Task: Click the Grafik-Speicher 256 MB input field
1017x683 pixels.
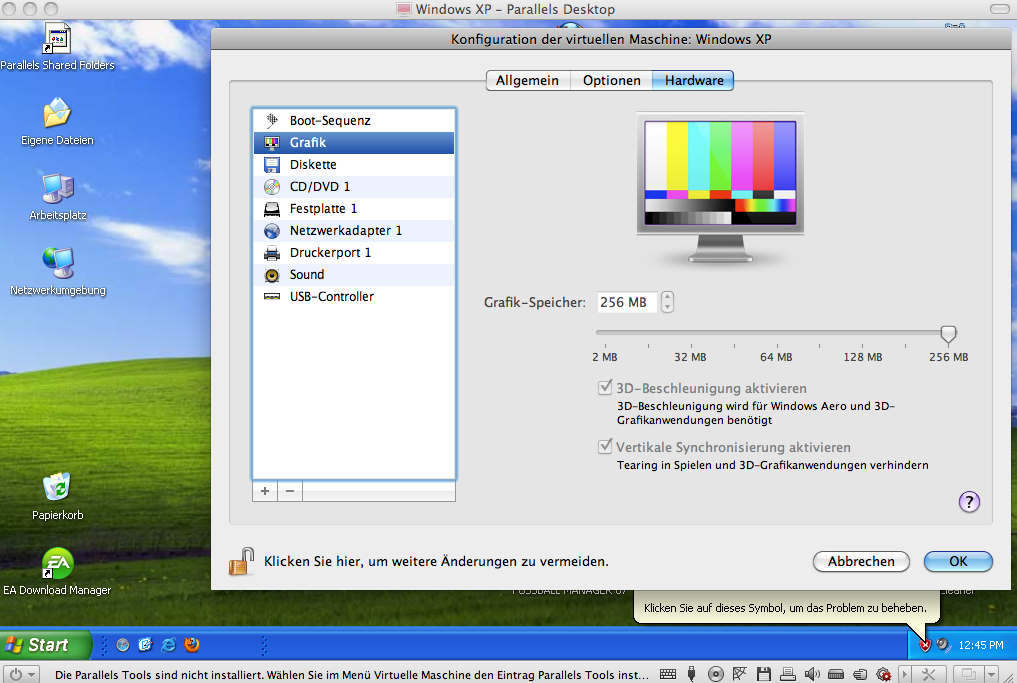Action: pyautogui.click(x=627, y=302)
